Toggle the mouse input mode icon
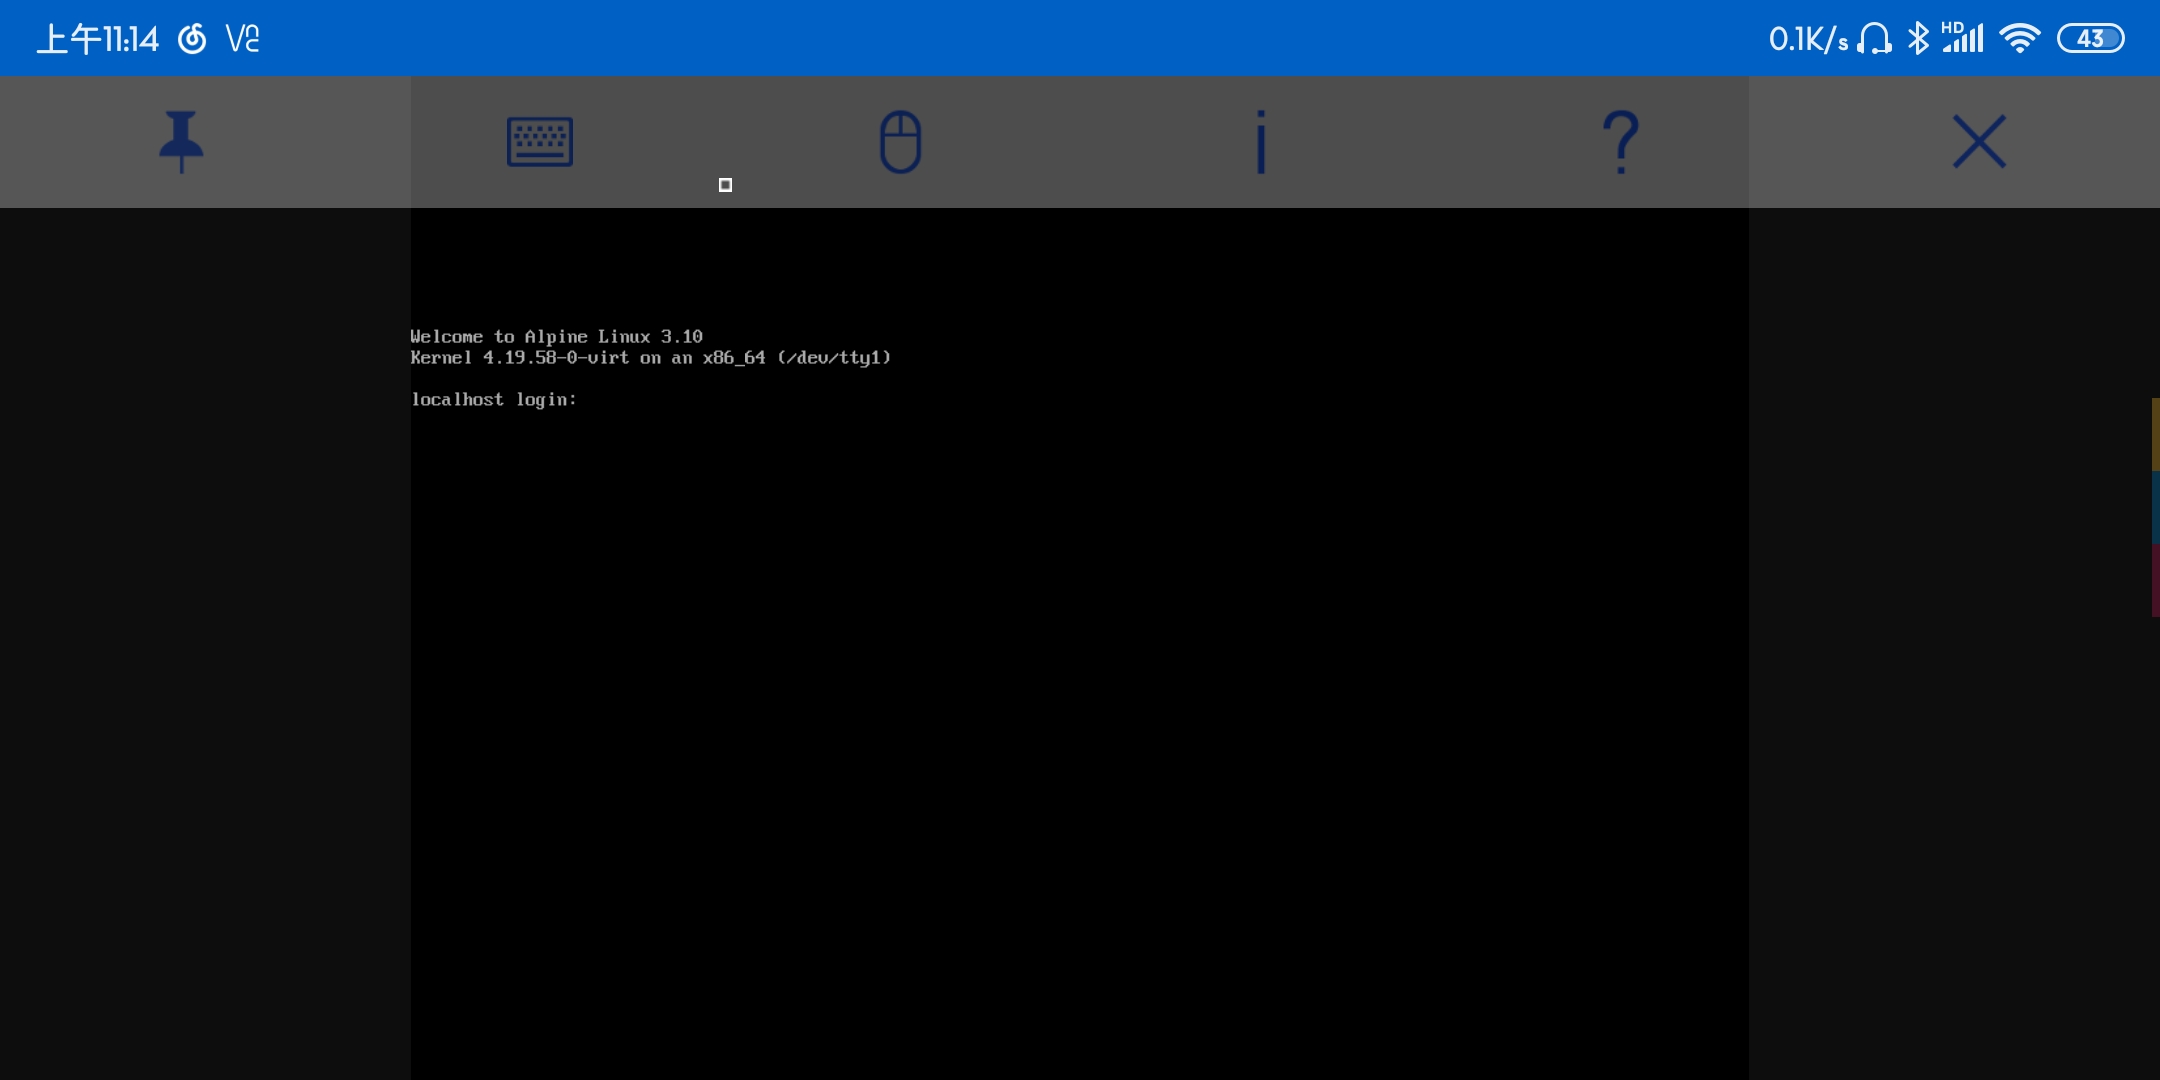This screenshot has height=1080, width=2160. [900, 141]
